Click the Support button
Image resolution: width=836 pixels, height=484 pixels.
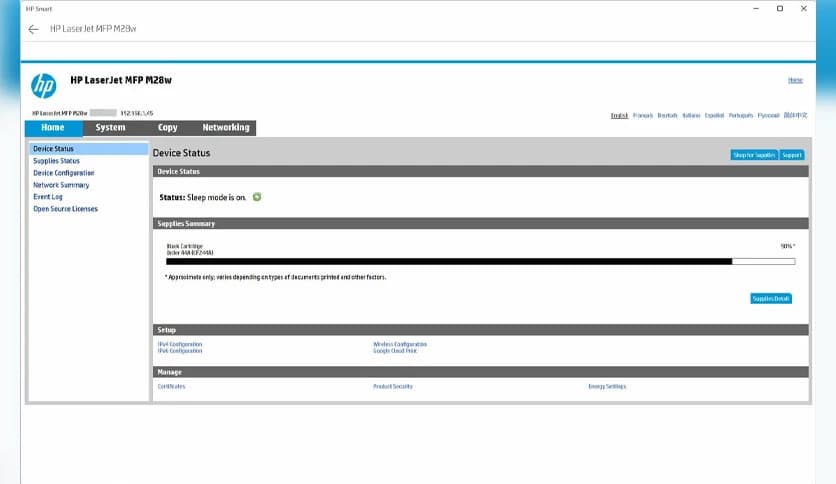coord(792,155)
